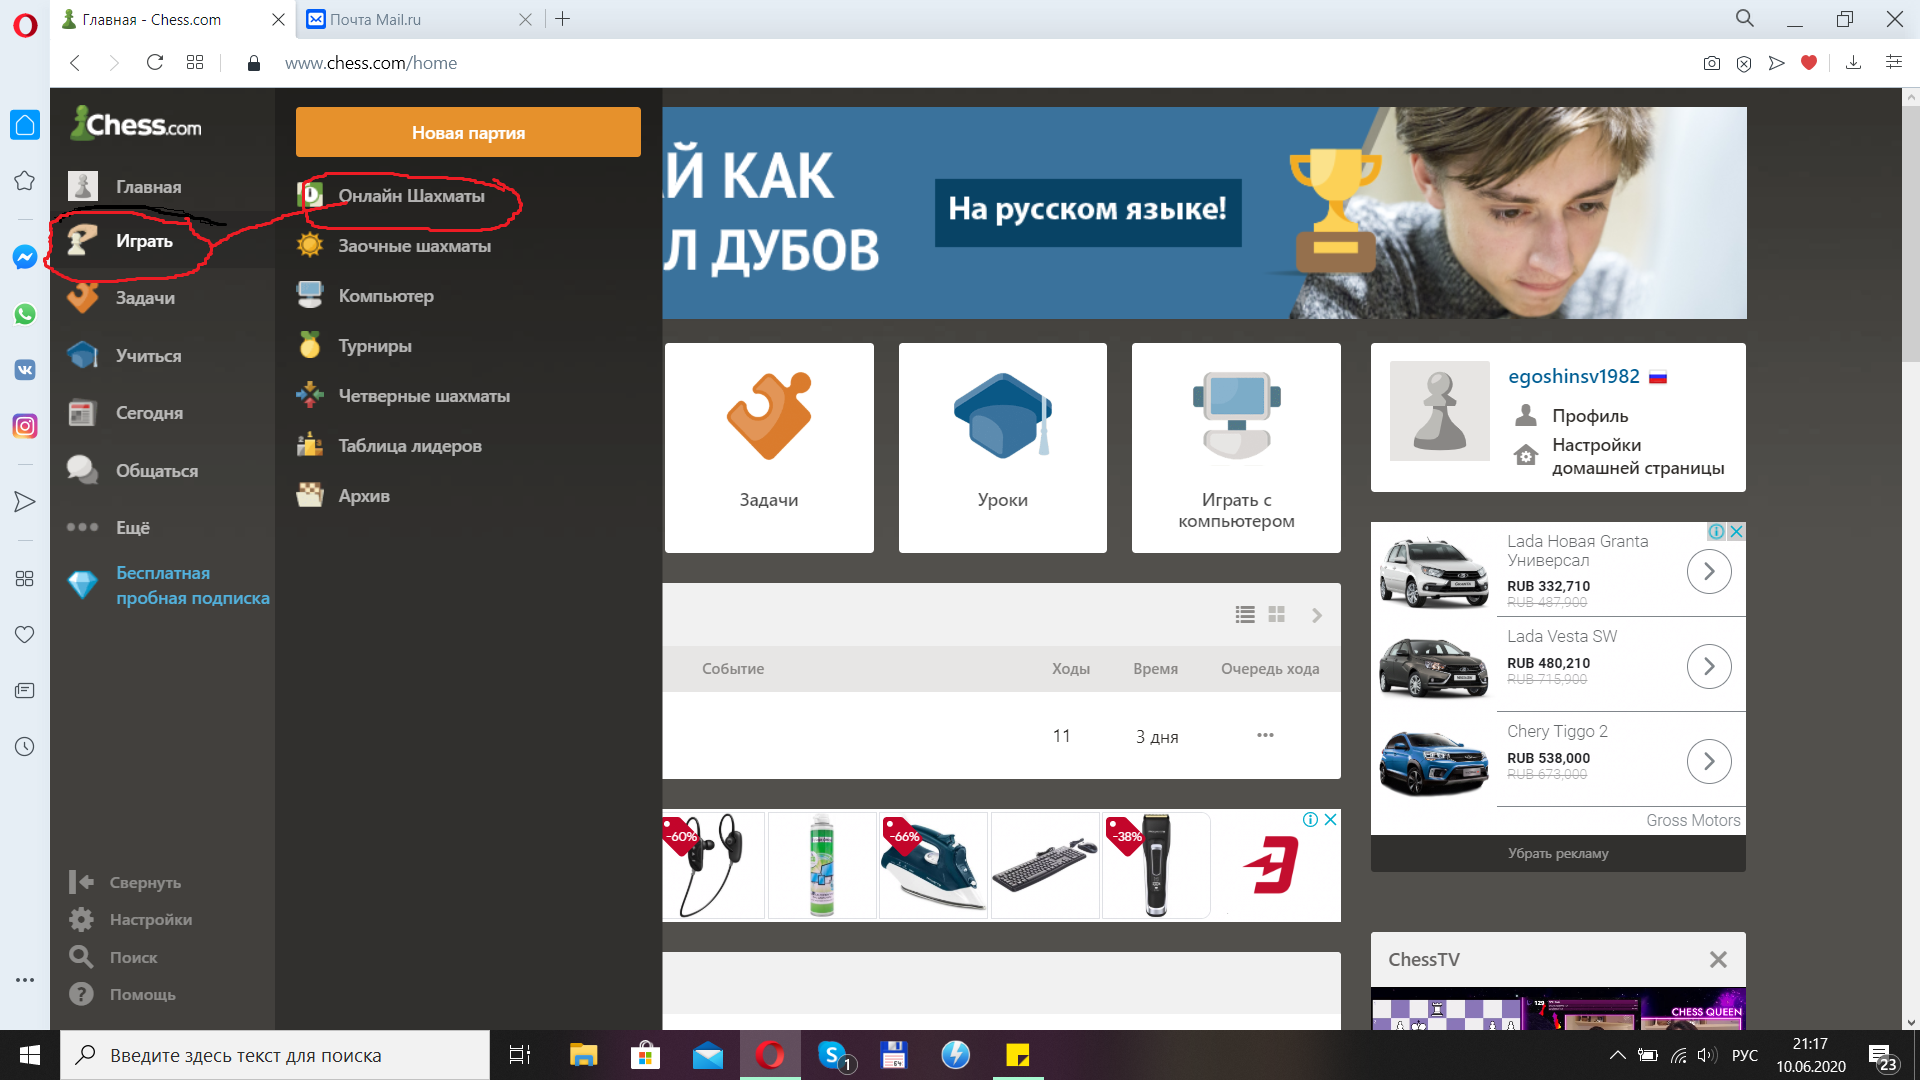Open a new browser tab
This screenshot has height=1080, width=1920.
[563, 19]
